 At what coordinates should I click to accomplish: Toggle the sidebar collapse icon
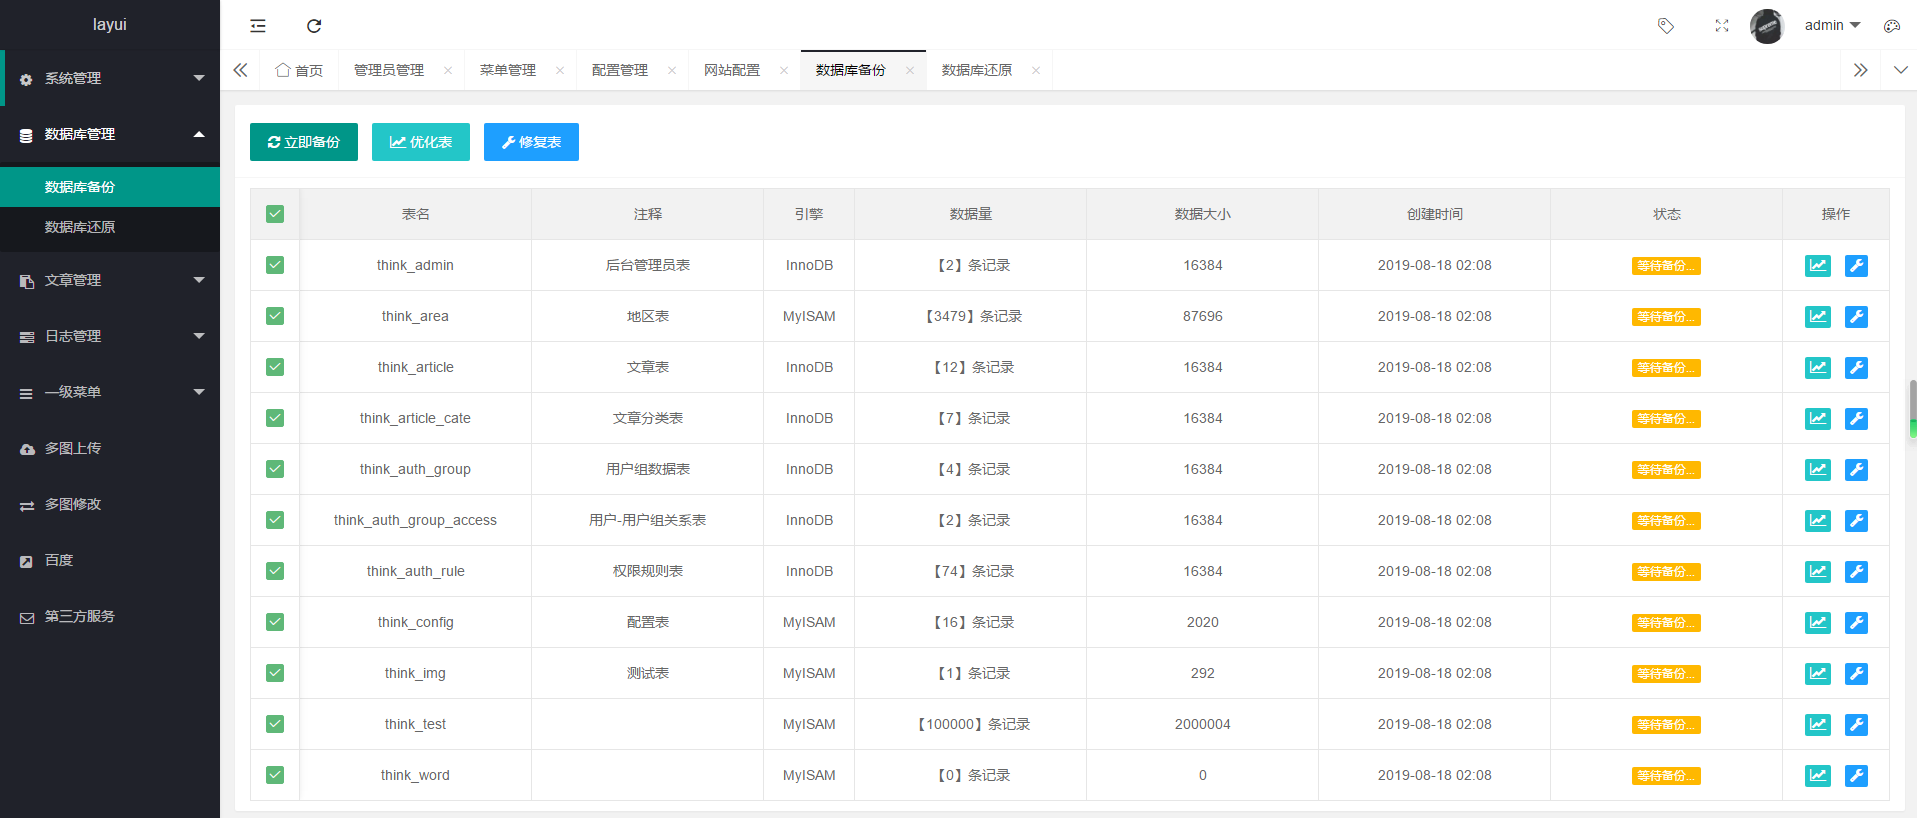[x=258, y=26]
